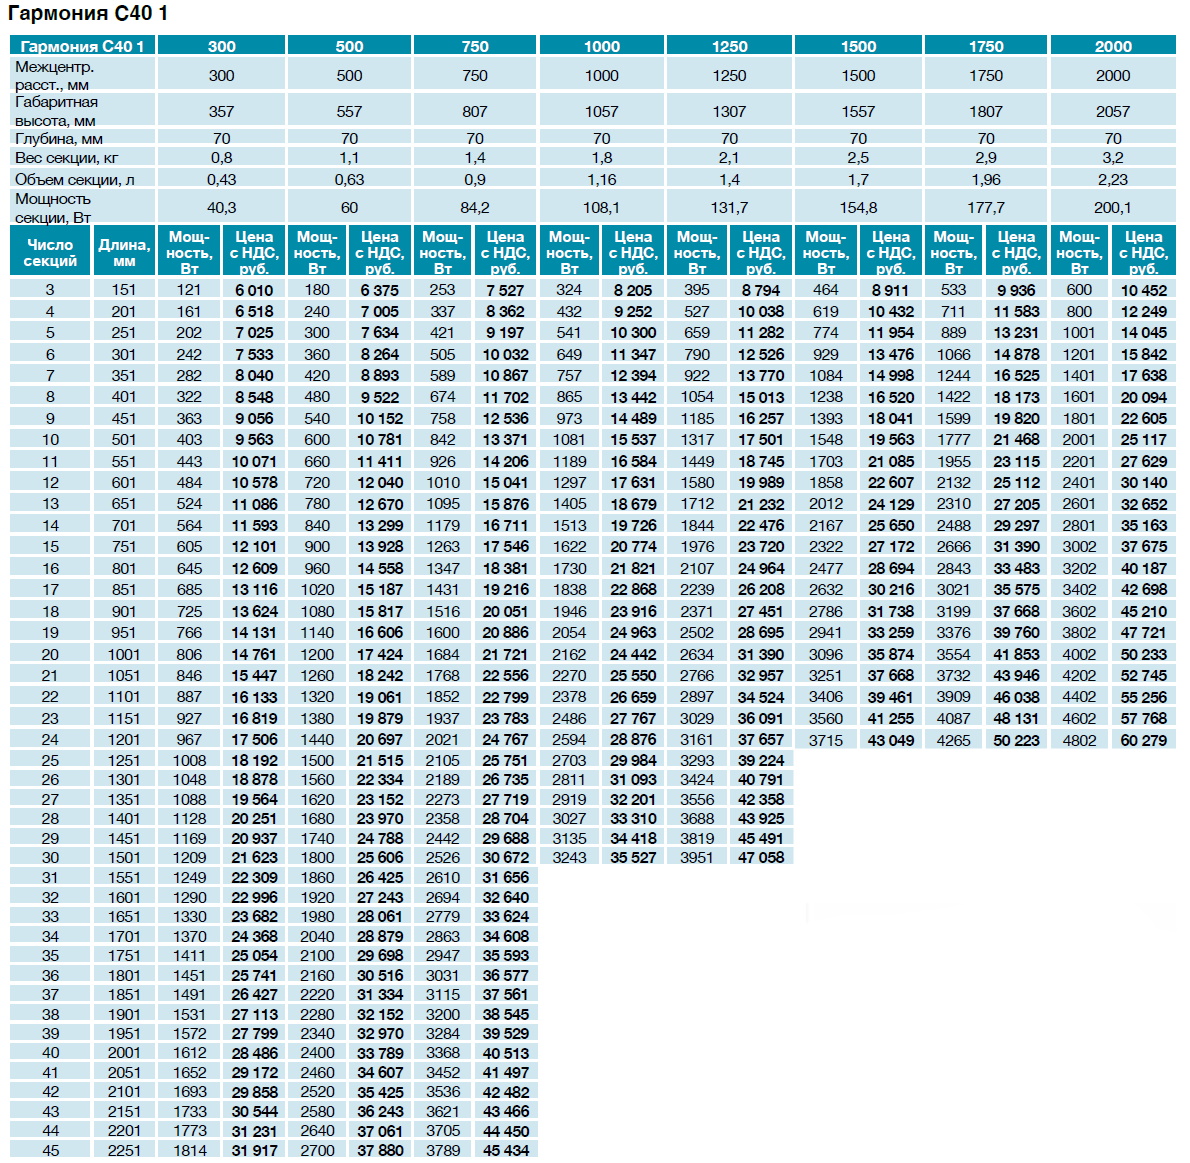Click price 6 375 for 3 sections

click(x=379, y=290)
